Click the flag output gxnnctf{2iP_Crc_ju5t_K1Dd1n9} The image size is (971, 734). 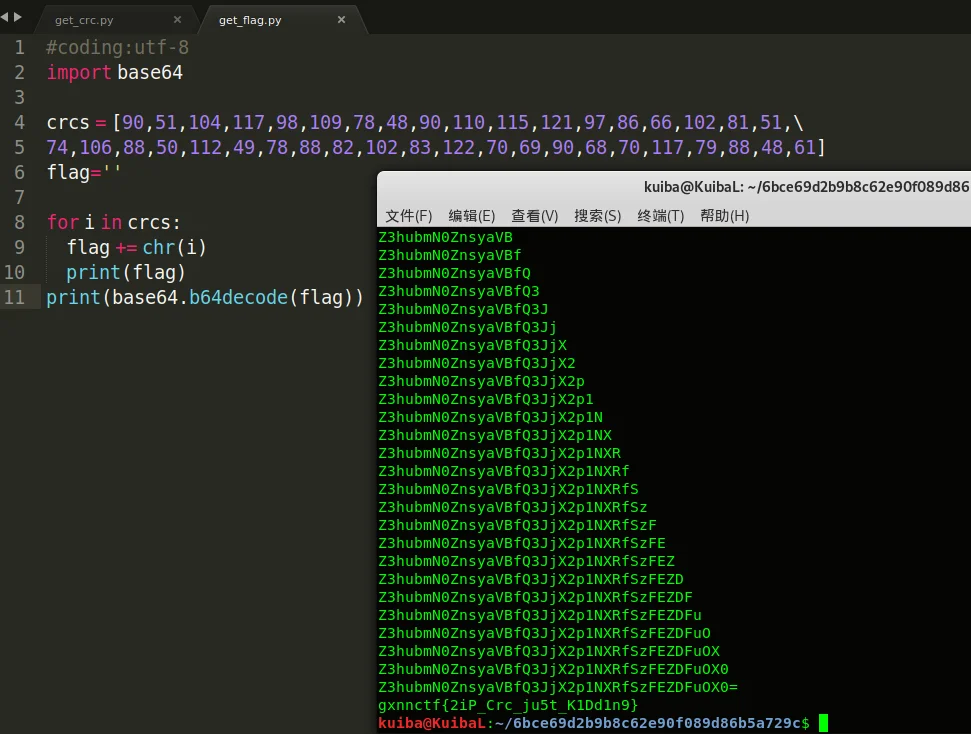508,705
